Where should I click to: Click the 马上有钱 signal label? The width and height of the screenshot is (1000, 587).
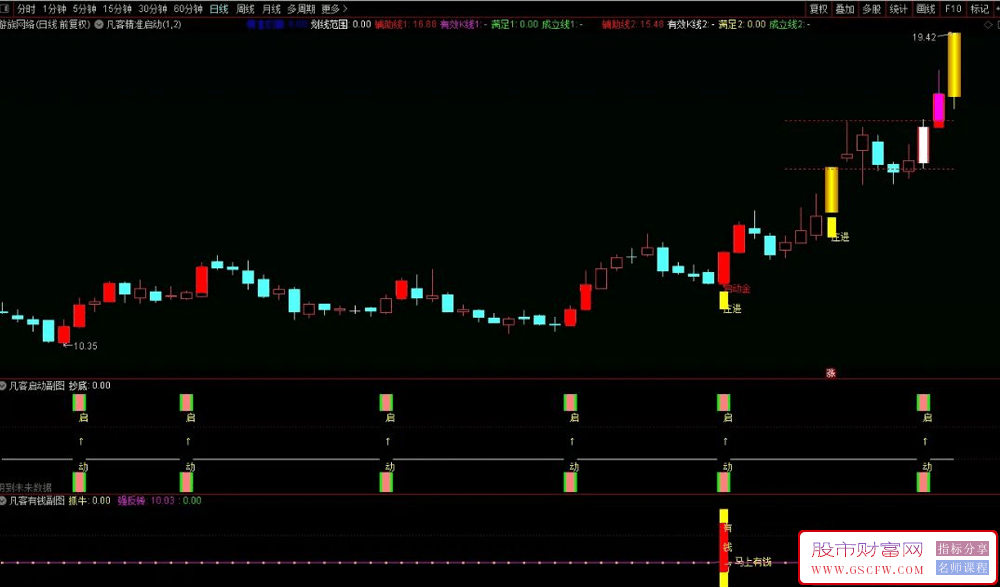[753, 562]
